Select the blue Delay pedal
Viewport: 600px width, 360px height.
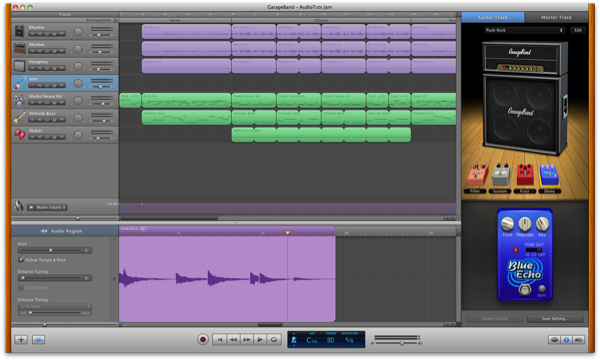(549, 175)
